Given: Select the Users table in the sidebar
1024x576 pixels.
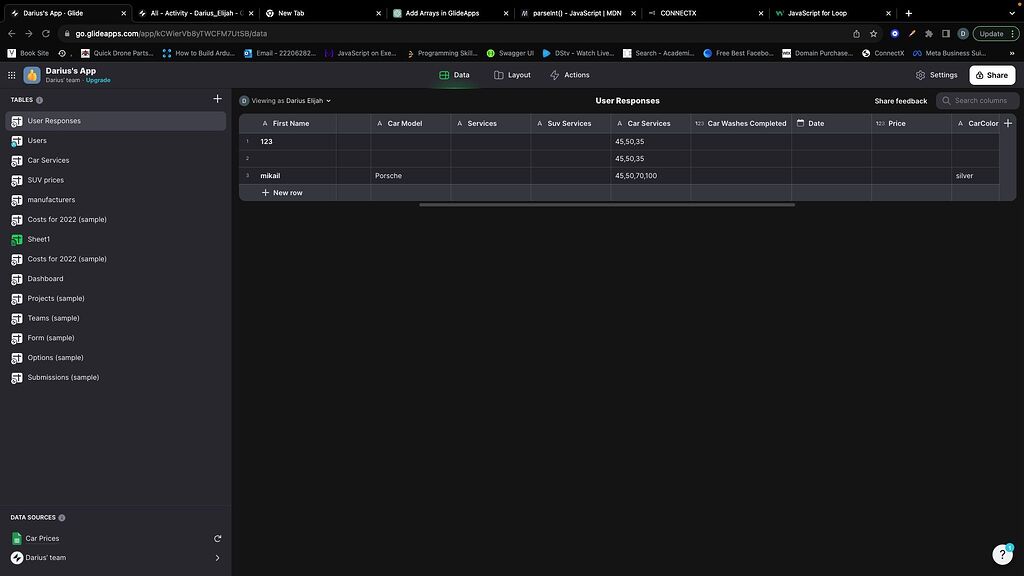Looking at the screenshot, I should point(37,140).
